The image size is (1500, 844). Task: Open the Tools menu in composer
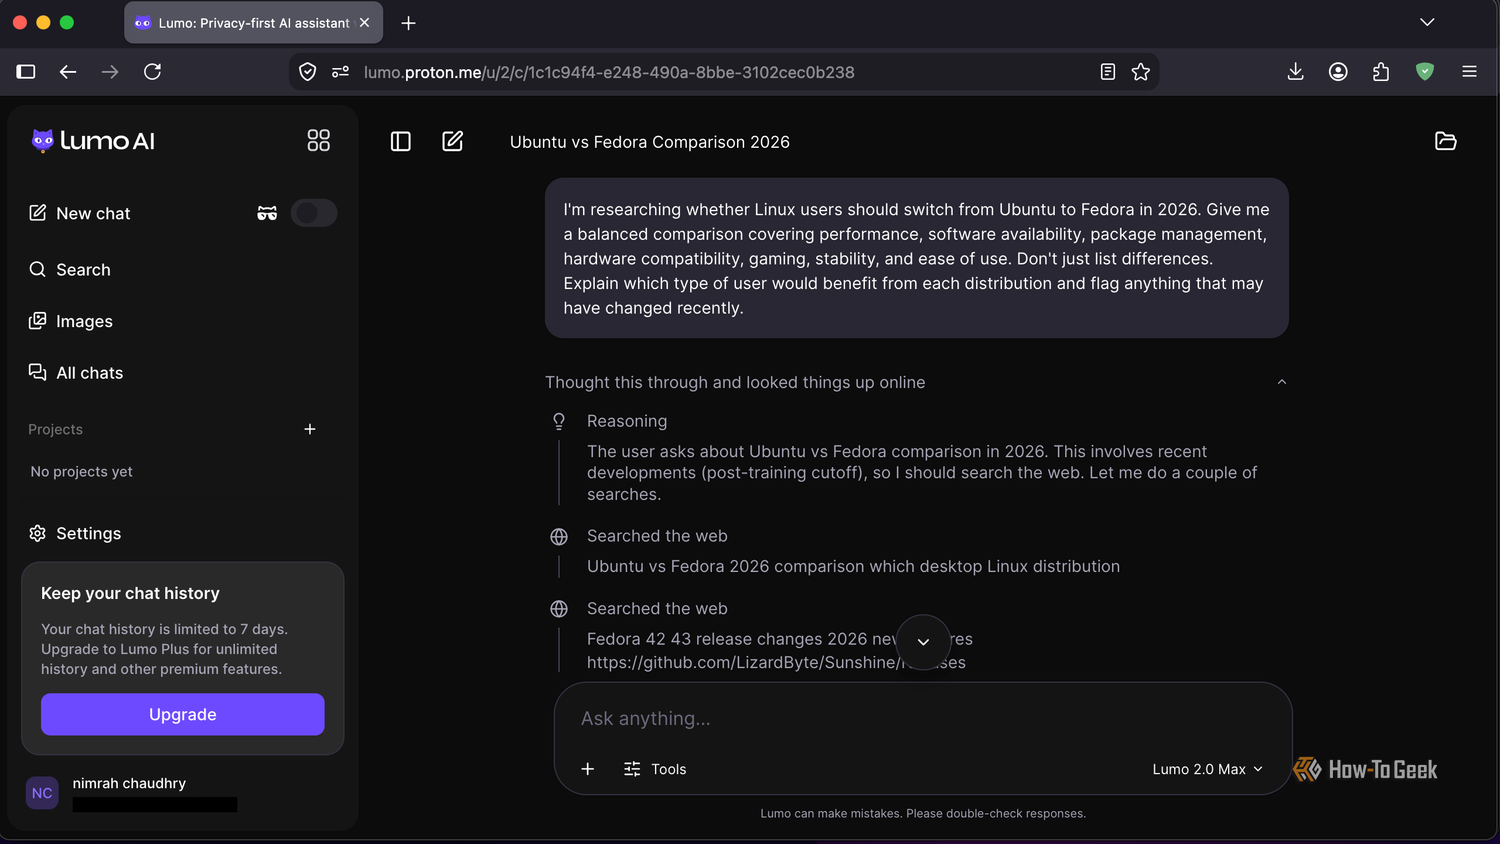[655, 769]
